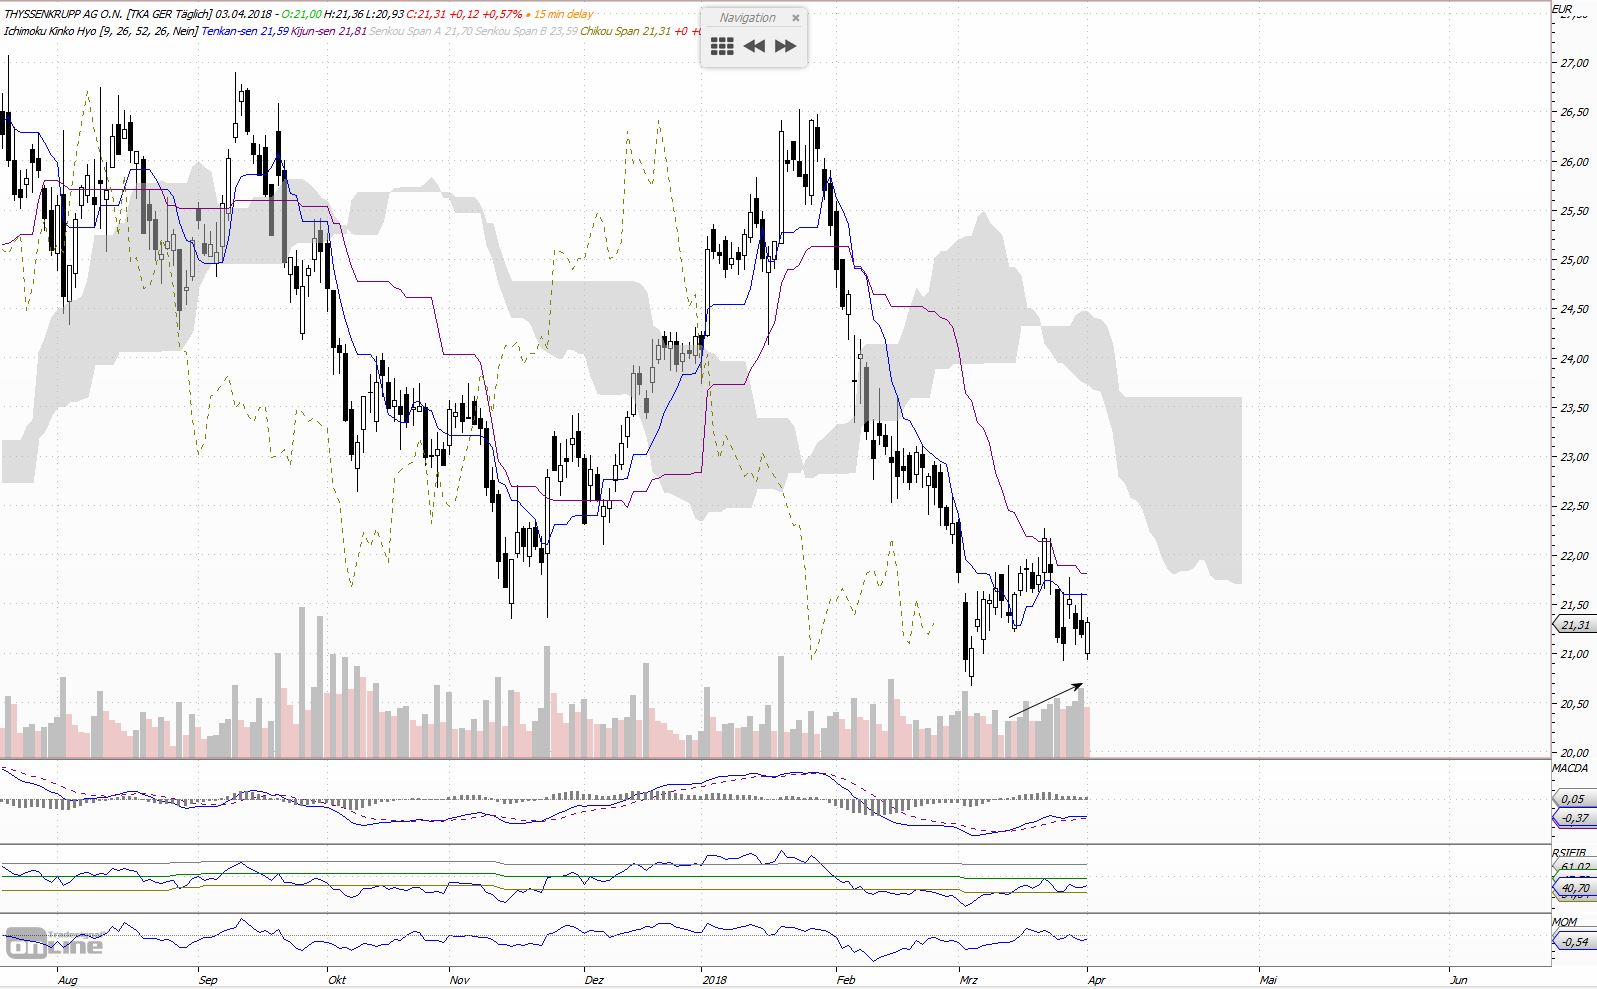Image resolution: width=1597 pixels, height=989 pixels.
Task: Click the Senkou Span A 21,70 legend entry
Action: tap(420, 31)
